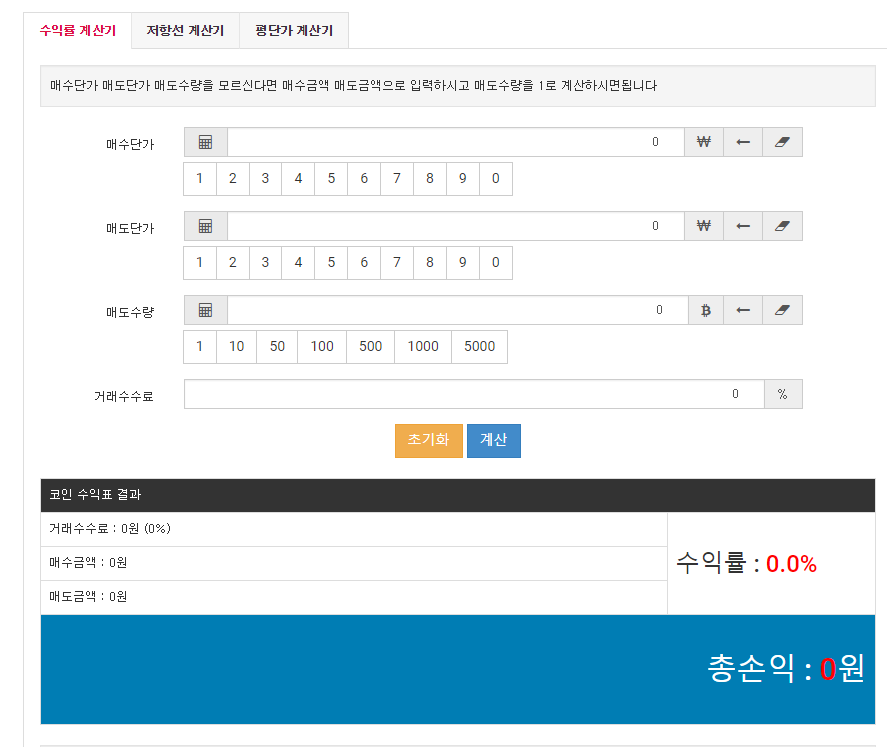The width and height of the screenshot is (887, 747).
Task: Switch to the 저항선 계산기 tab
Action: click(x=185, y=31)
